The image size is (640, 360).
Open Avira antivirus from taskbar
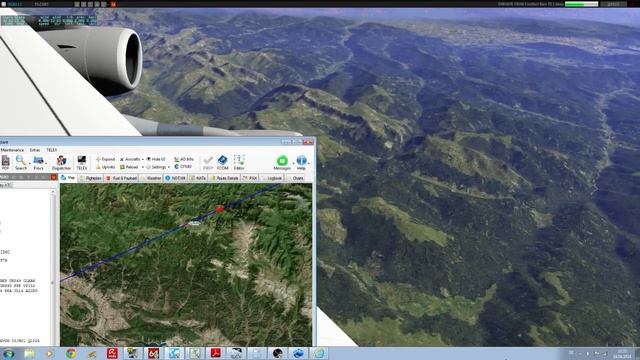(x=112, y=353)
